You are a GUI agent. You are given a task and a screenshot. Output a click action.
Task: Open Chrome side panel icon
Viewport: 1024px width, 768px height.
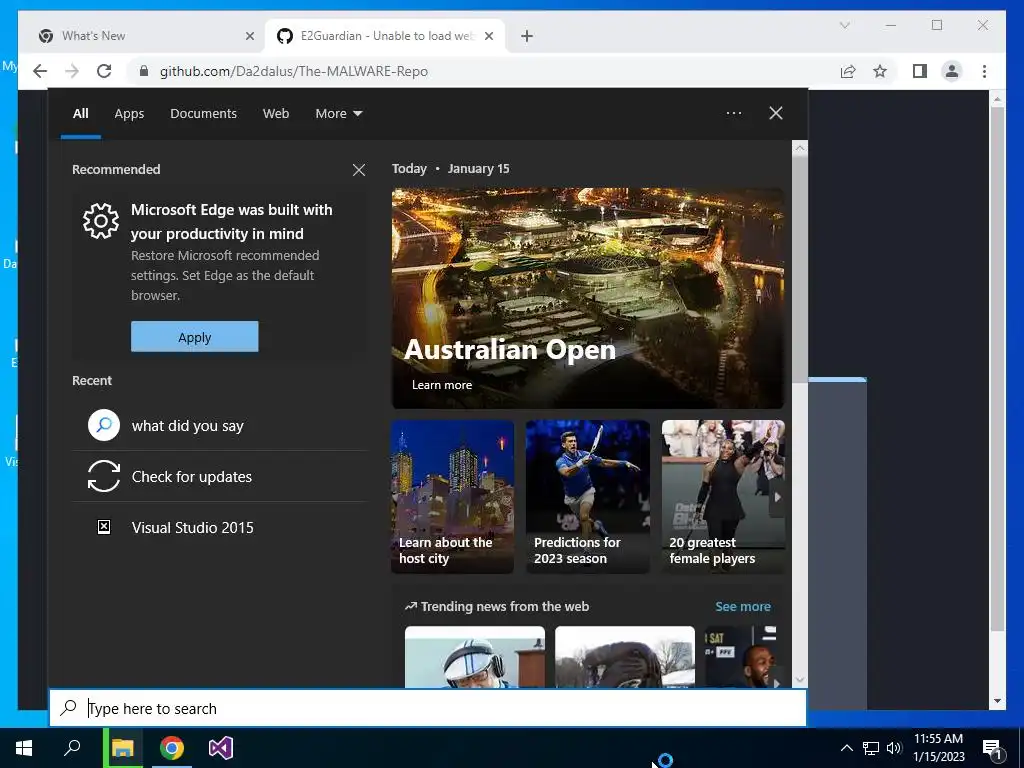click(x=920, y=71)
